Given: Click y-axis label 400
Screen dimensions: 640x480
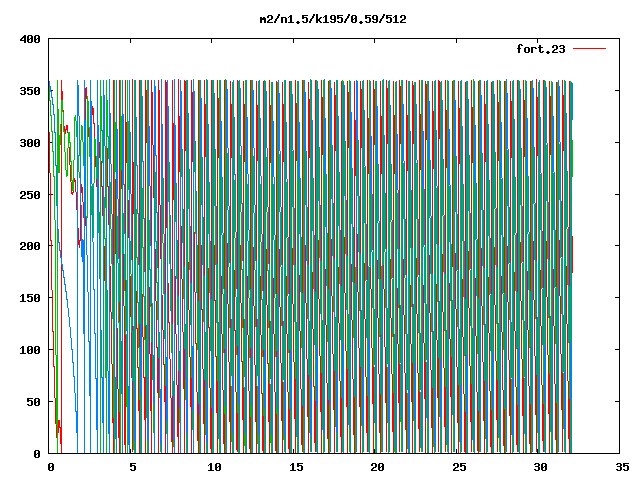Looking at the screenshot, I should click(30, 39).
